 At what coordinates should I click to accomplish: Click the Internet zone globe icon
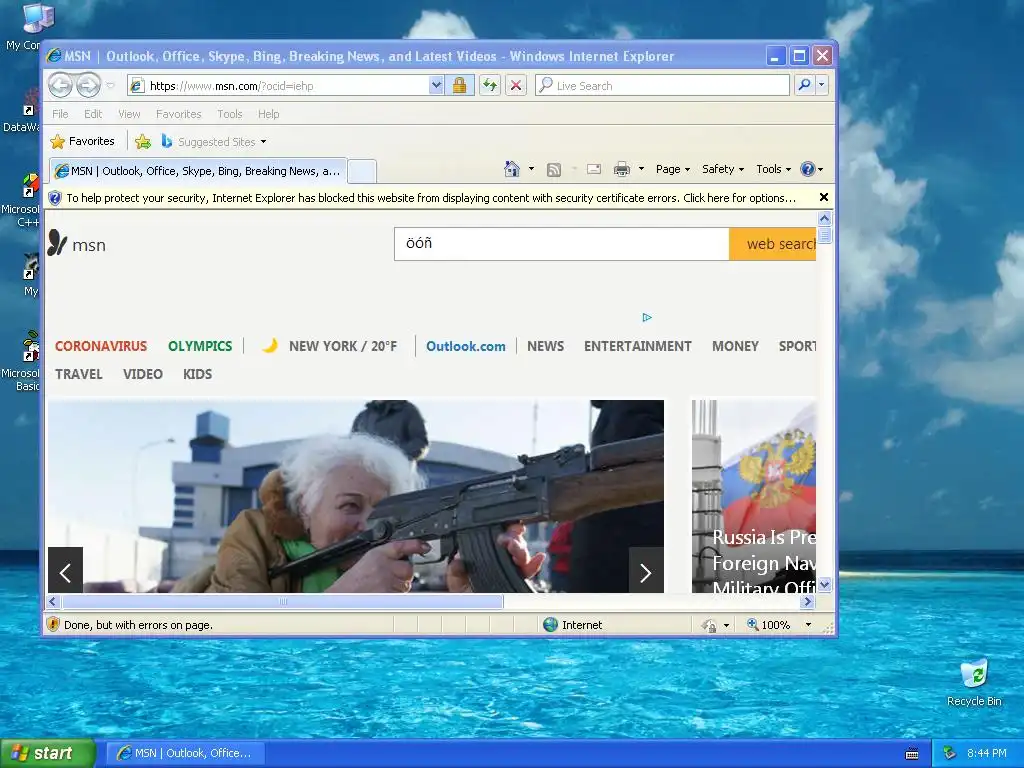551,624
